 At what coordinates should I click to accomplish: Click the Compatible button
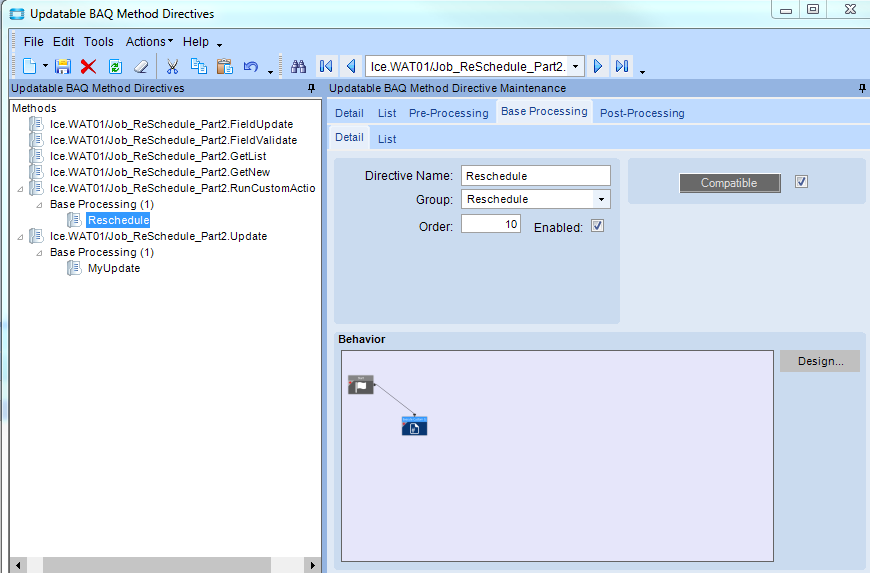tap(730, 183)
